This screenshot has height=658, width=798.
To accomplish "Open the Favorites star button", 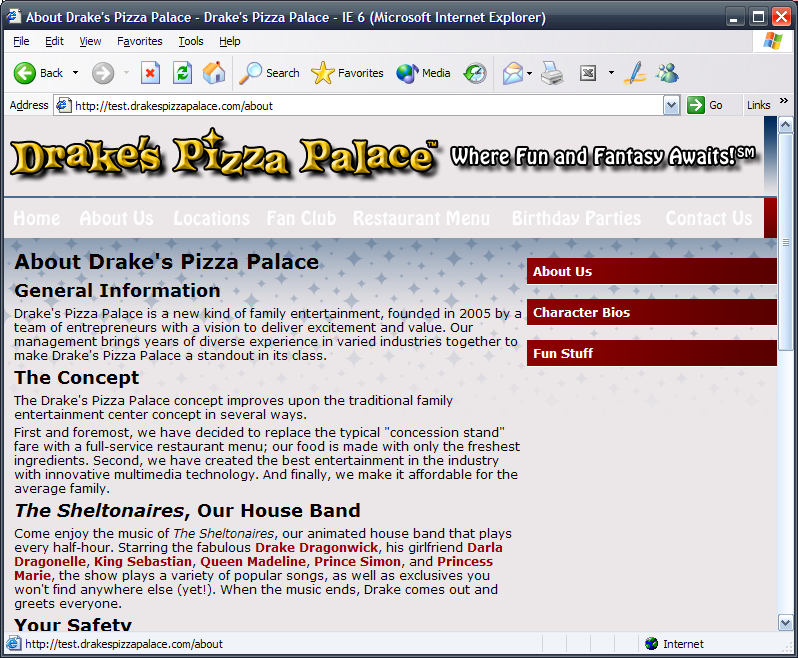I will point(347,73).
